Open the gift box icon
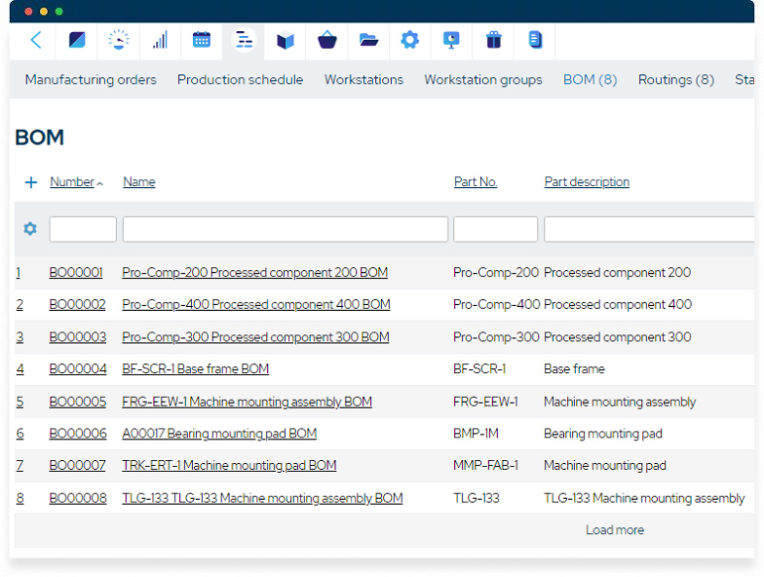This screenshot has height=577, width=764. pyautogui.click(x=494, y=40)
